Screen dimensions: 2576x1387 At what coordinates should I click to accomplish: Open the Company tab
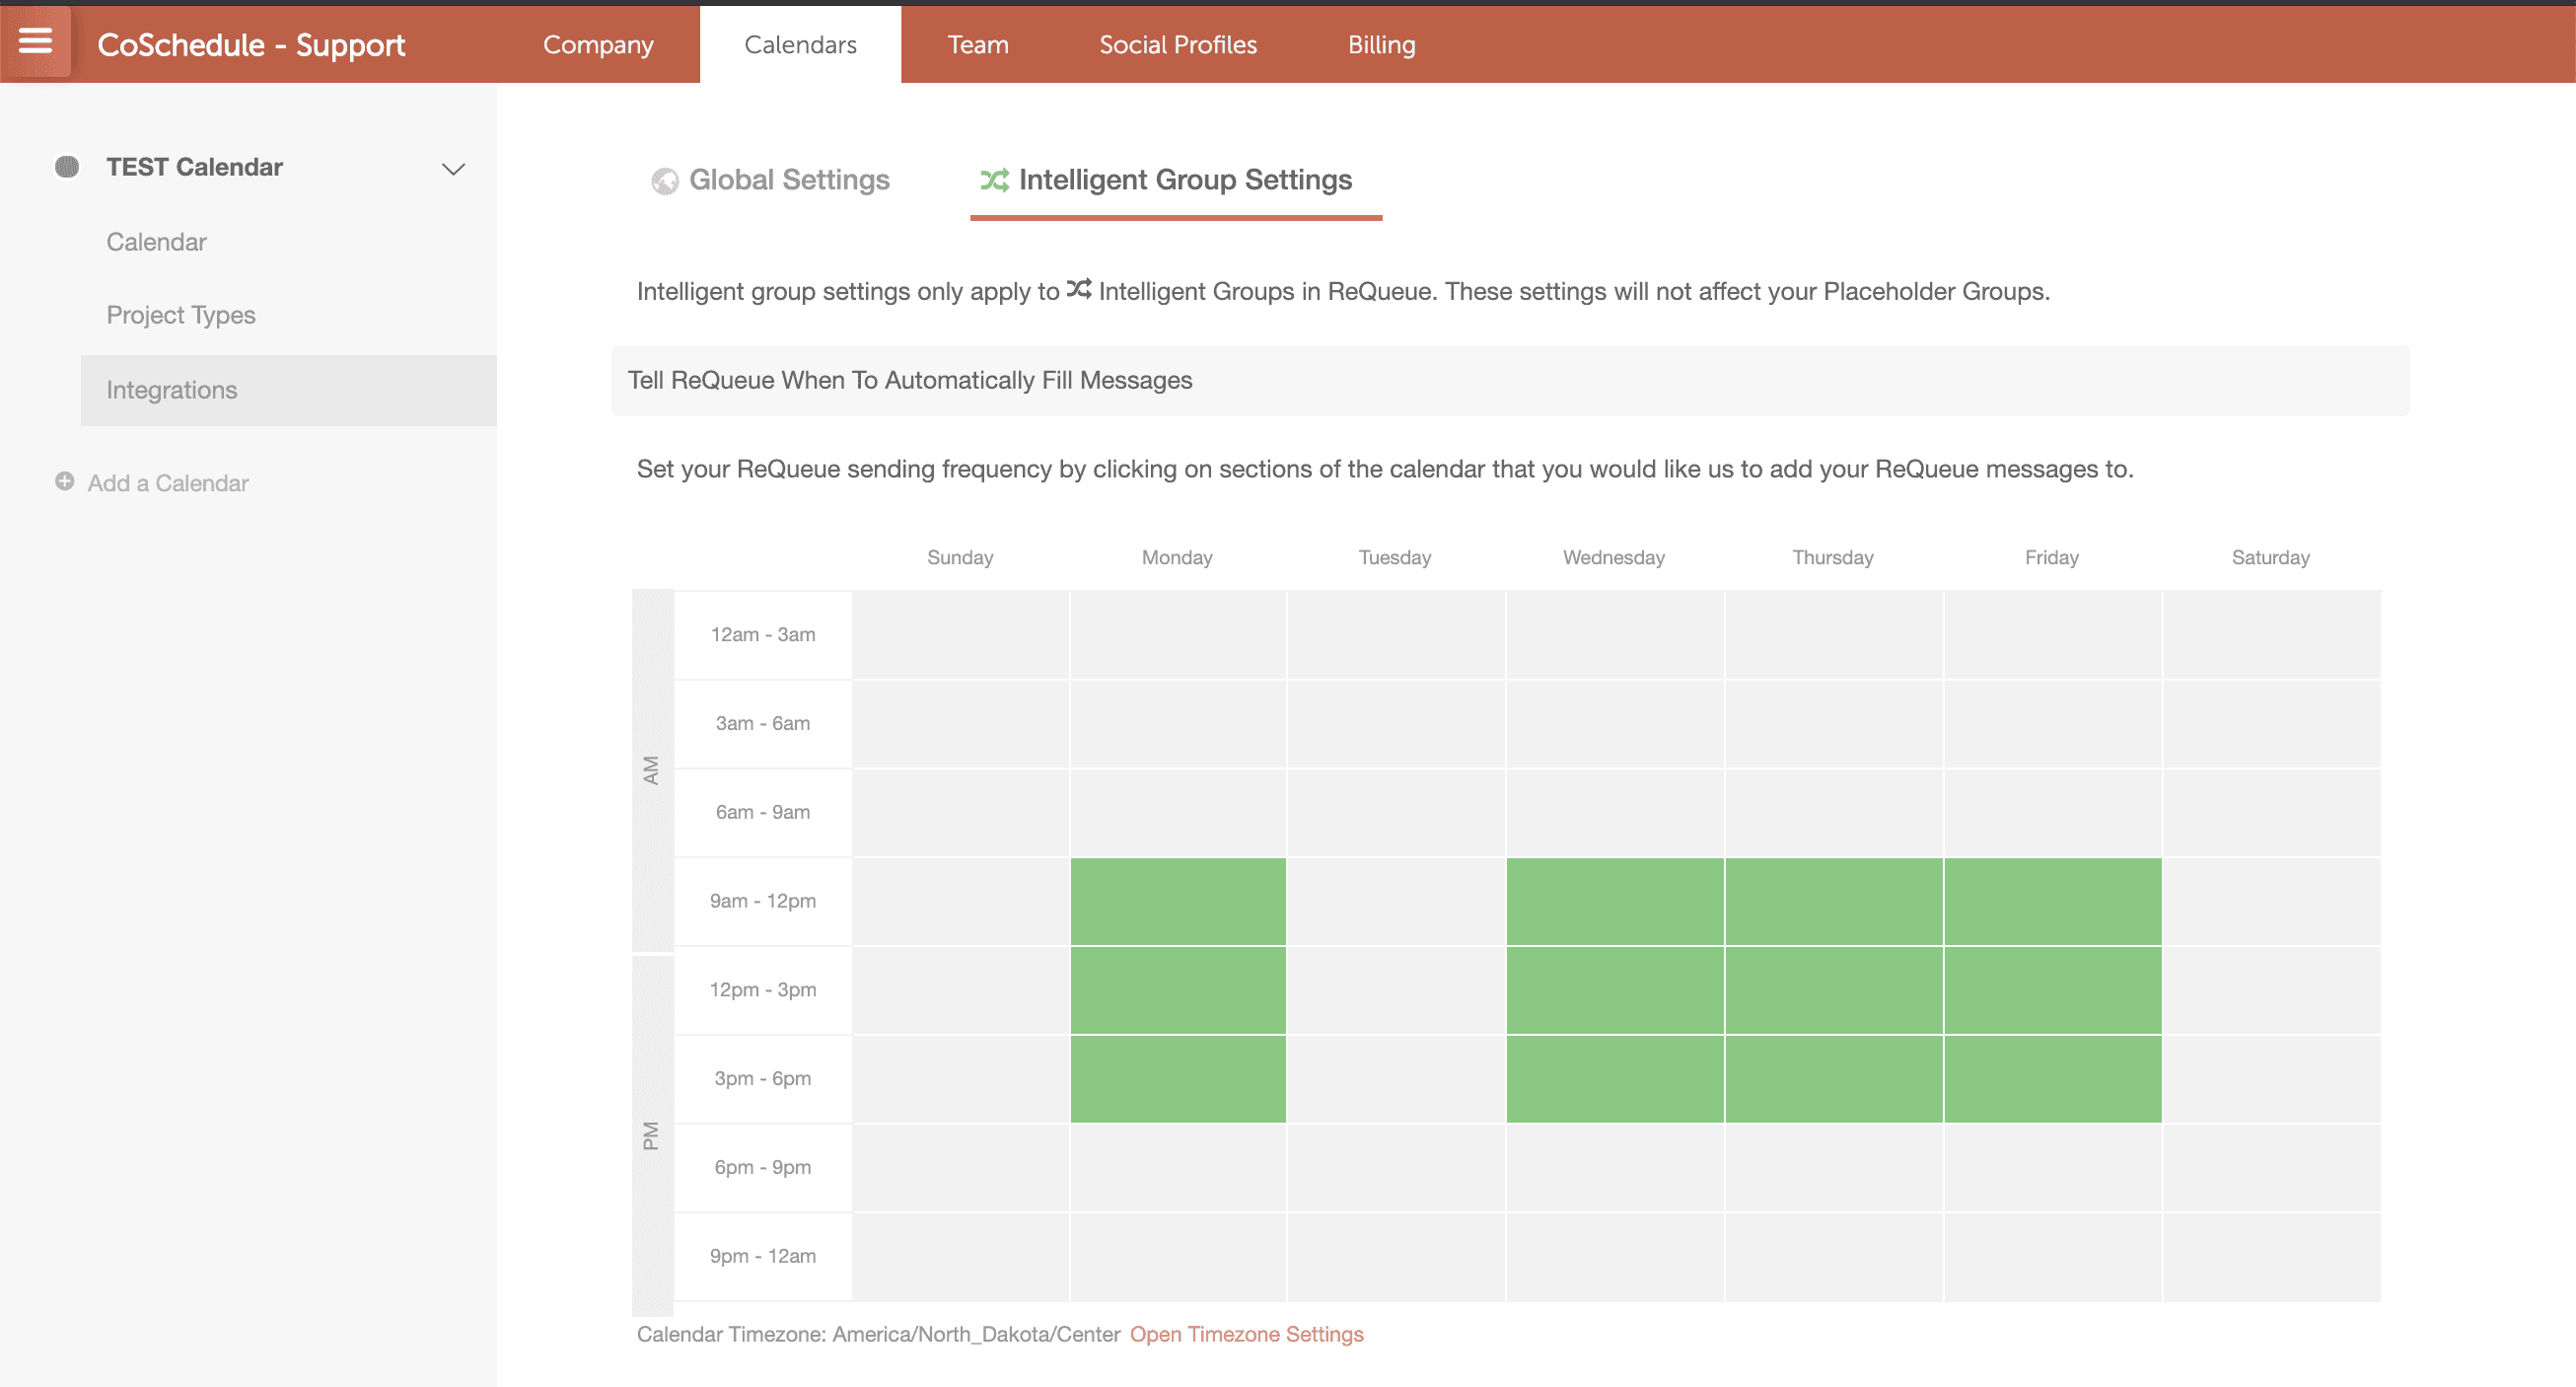(598, 45)
